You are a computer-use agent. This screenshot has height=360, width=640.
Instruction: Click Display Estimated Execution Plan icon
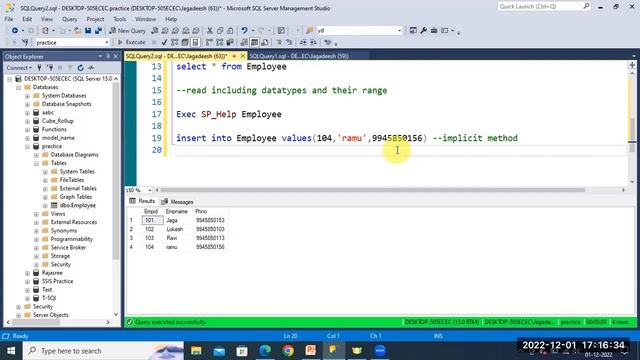[175, 42]
